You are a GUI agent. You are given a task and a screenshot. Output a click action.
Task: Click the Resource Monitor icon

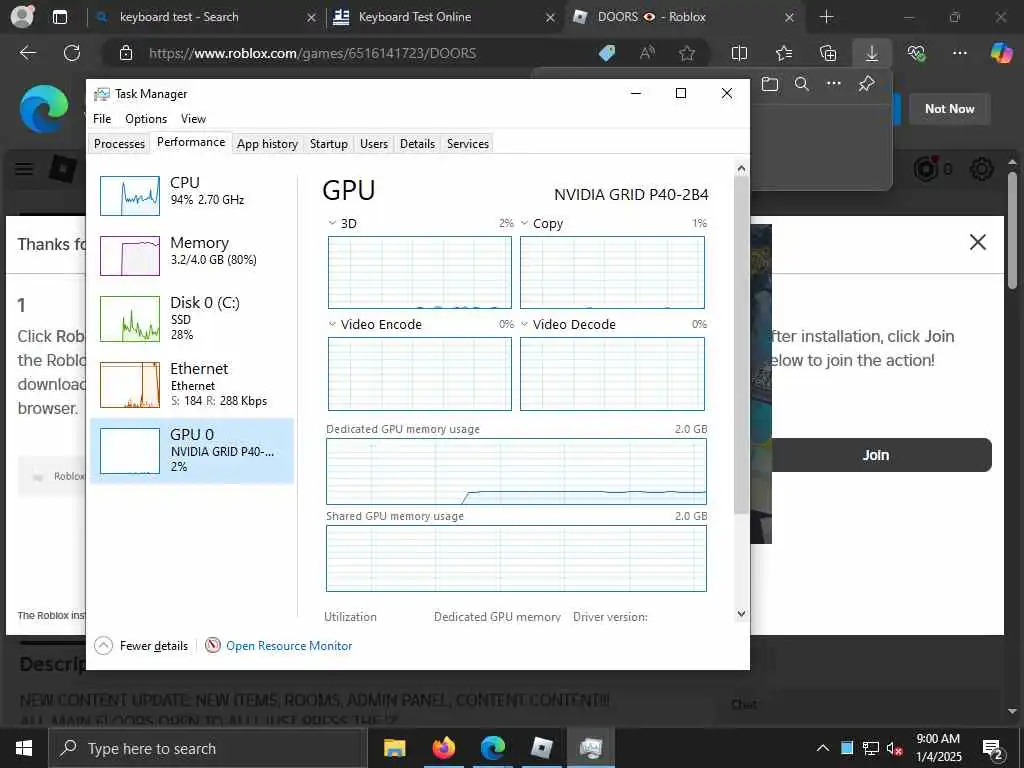[x=213, y=645]
